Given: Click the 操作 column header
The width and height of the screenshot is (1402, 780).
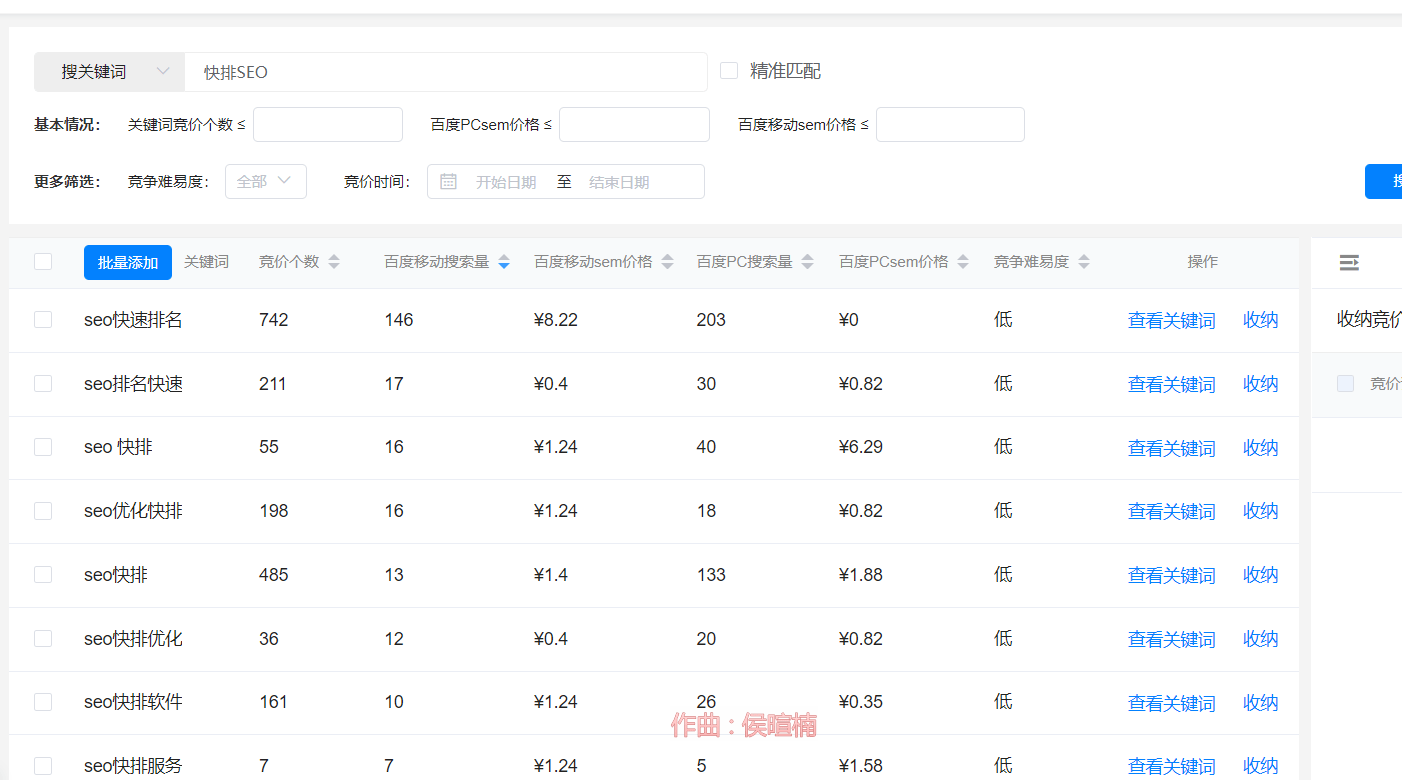Looking at the screenshot, I should click(1203, 262).
